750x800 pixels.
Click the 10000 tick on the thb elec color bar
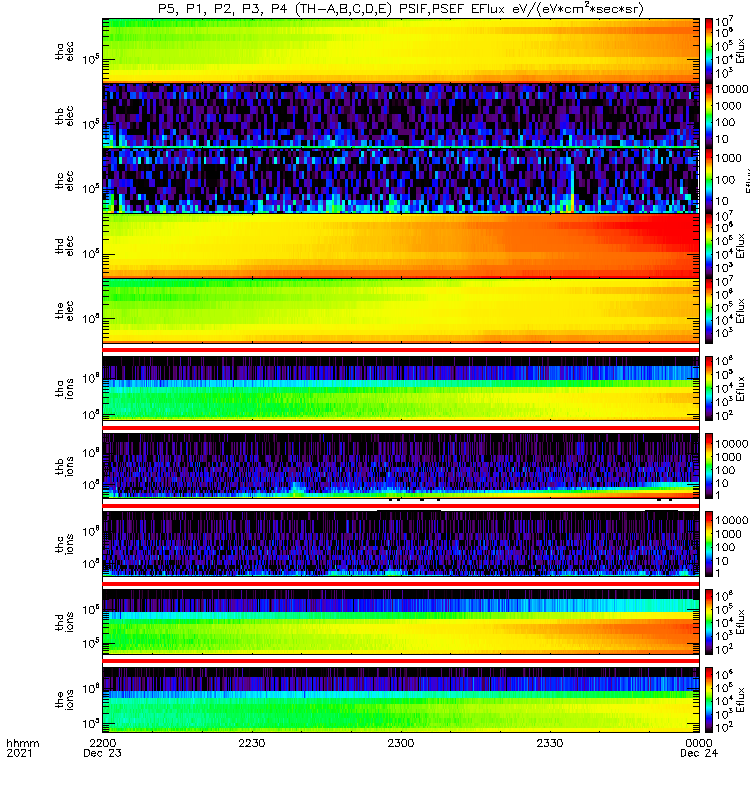tap(732, 89)
